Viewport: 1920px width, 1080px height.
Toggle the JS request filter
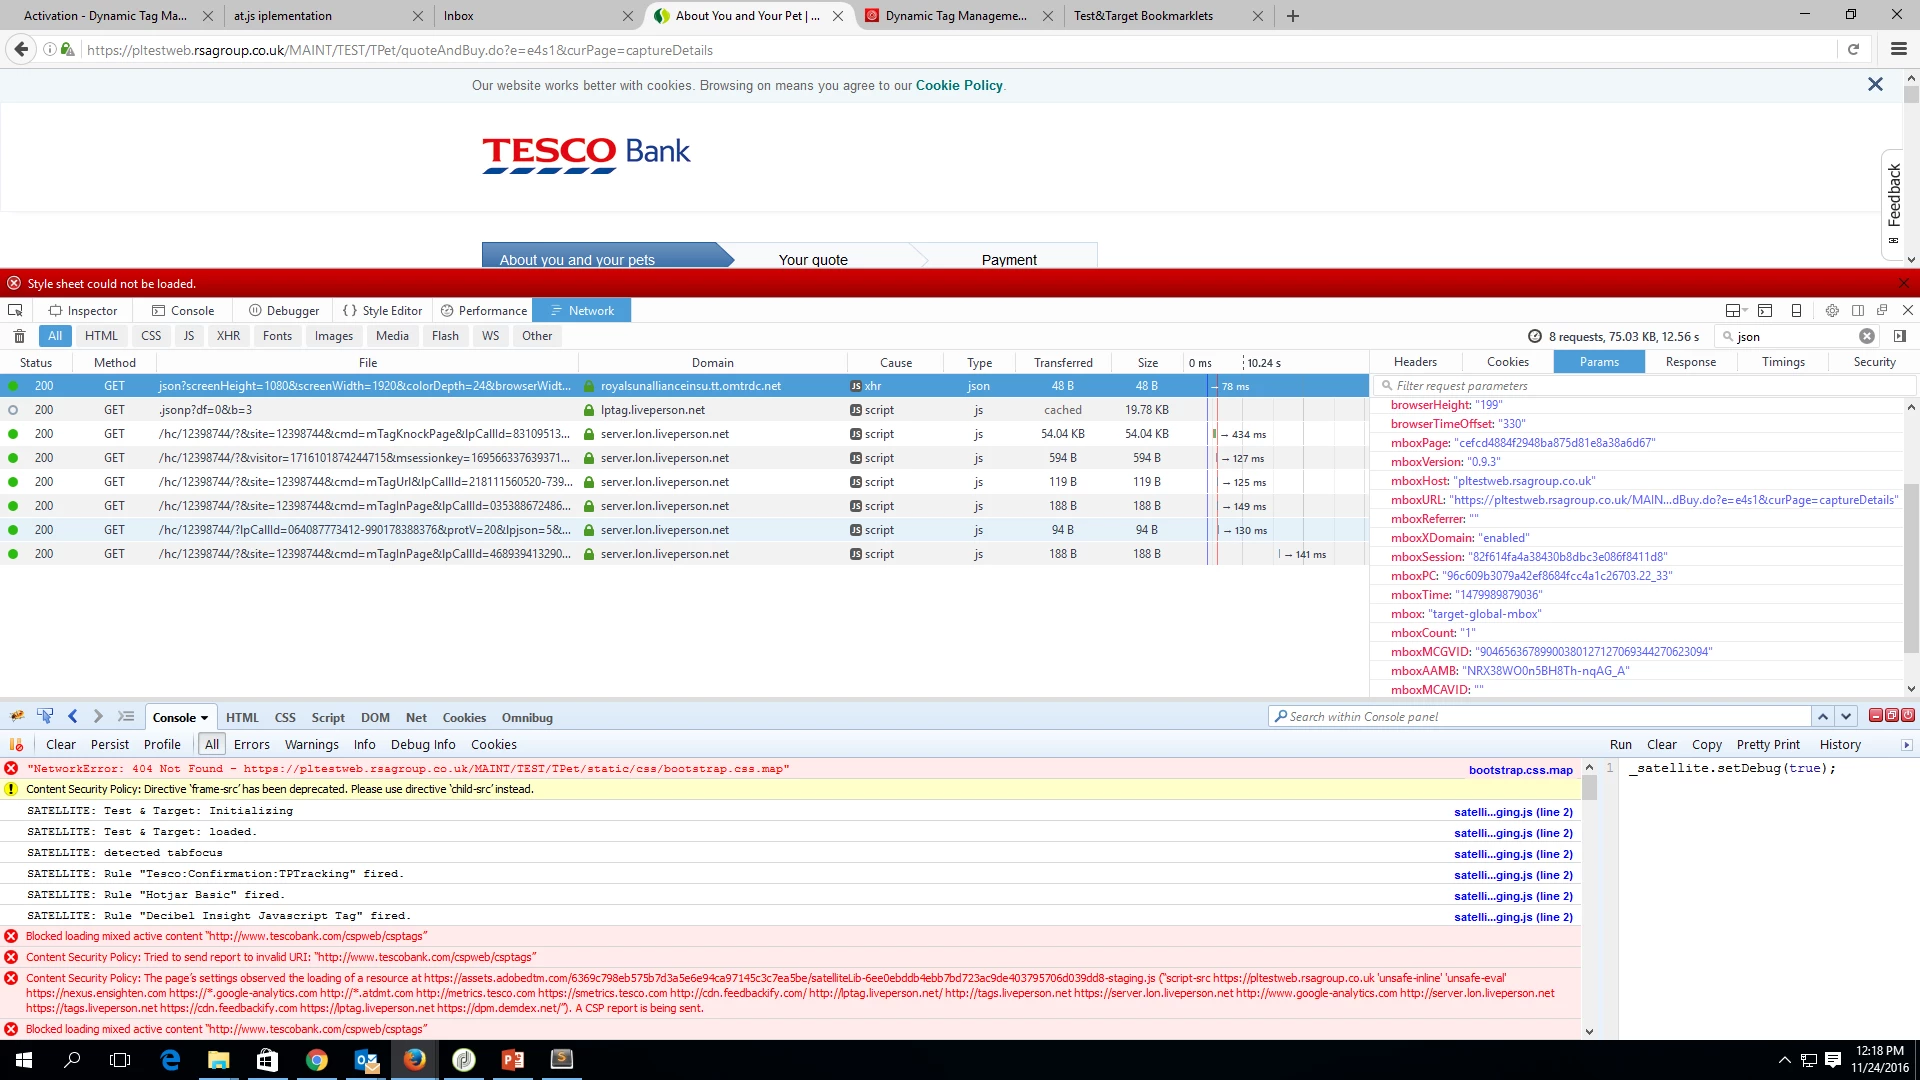coord(188,336)
